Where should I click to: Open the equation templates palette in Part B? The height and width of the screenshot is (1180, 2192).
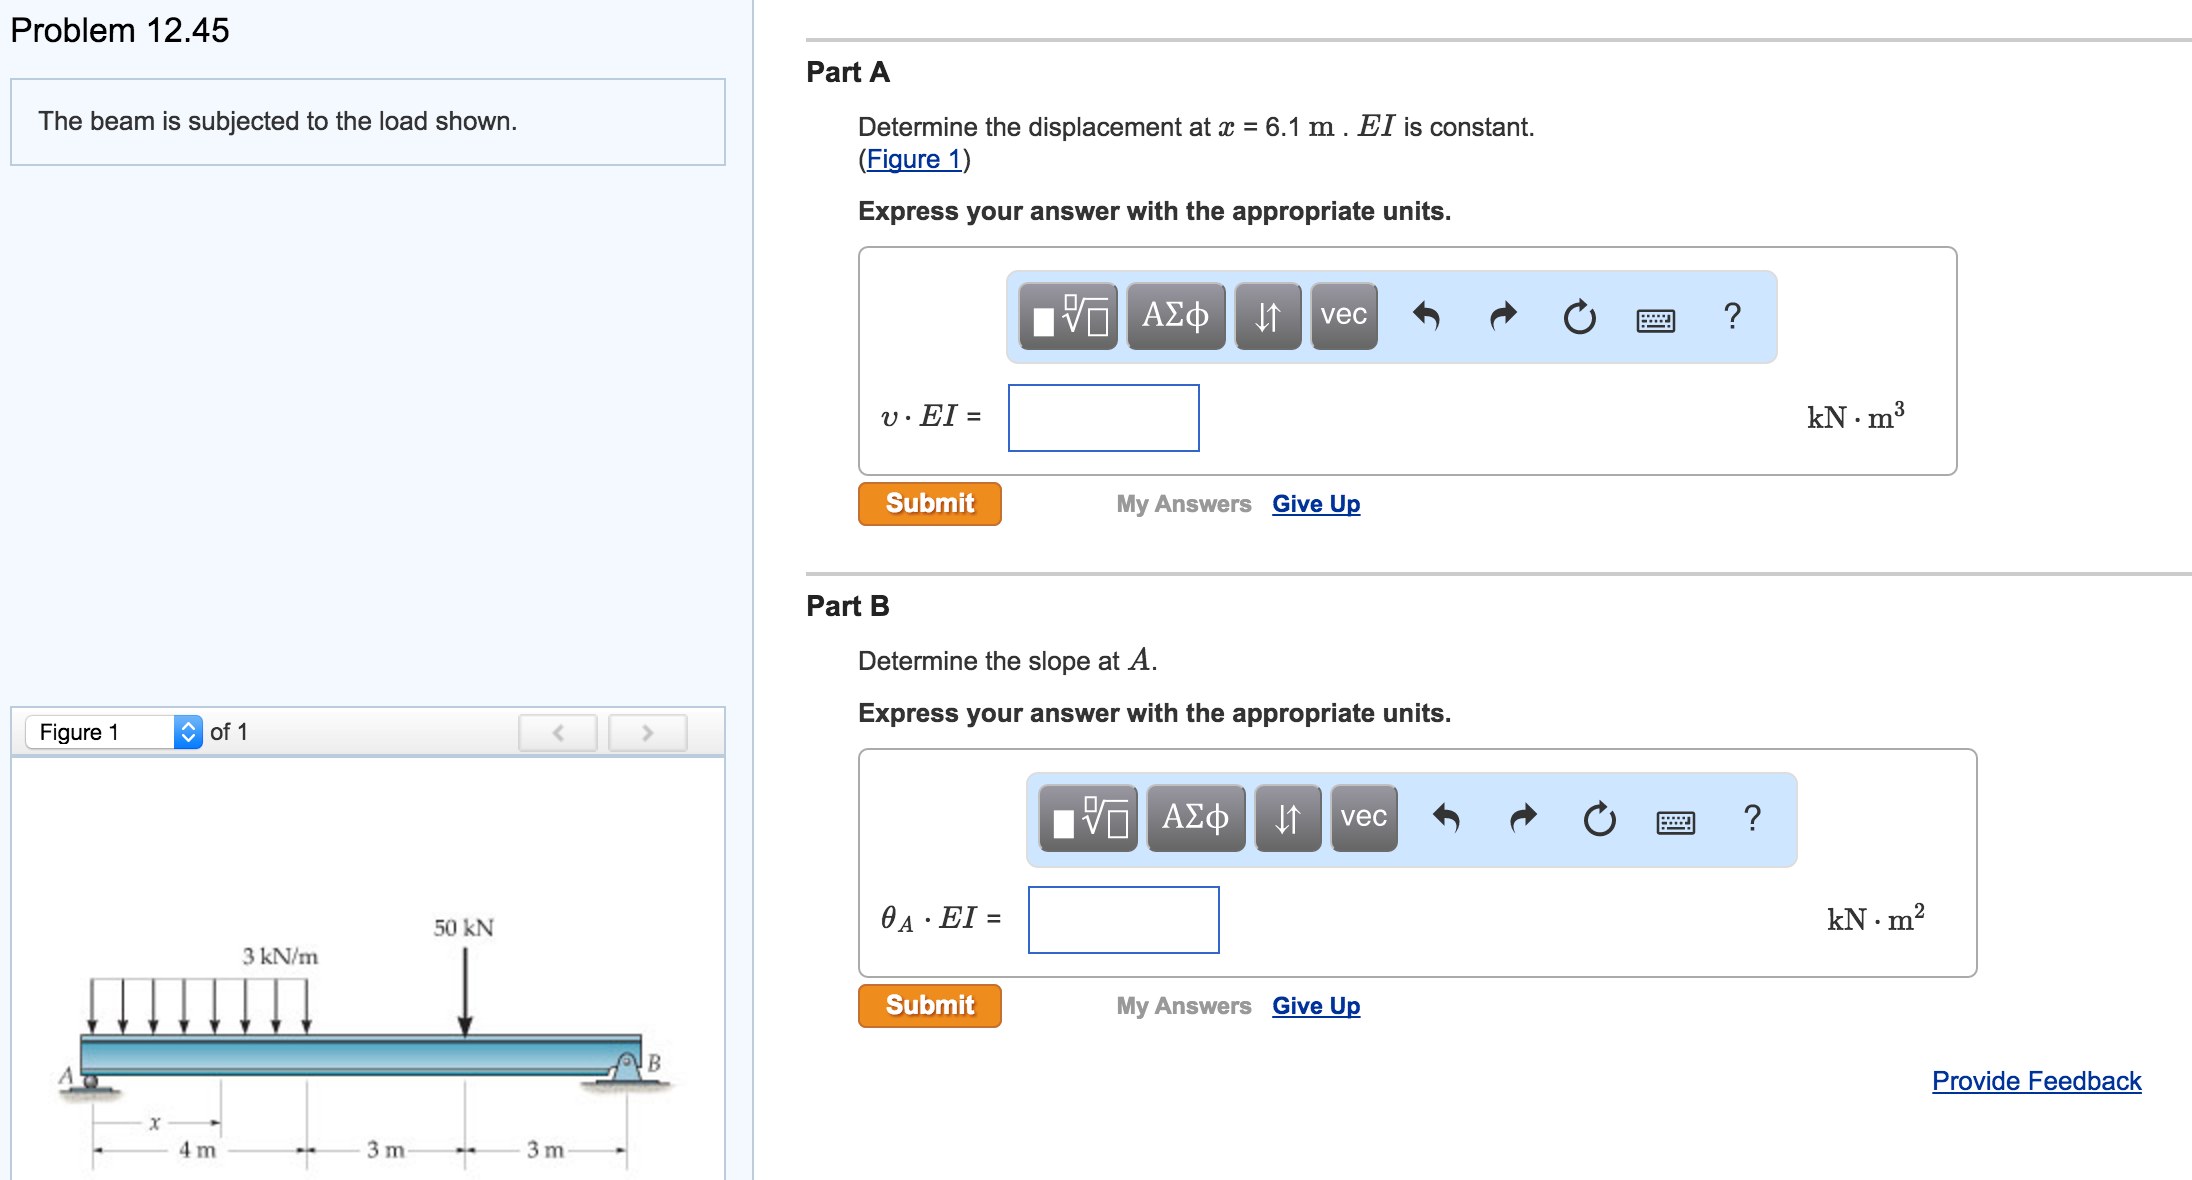pos(1085,820)
